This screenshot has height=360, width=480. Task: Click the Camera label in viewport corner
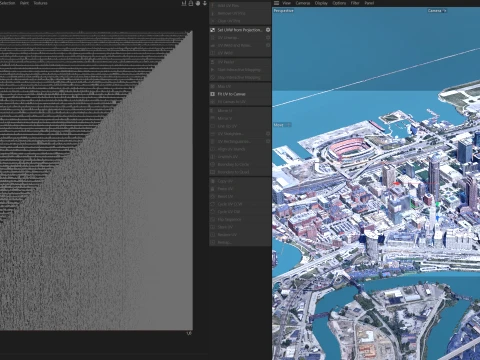click(437, 11)
